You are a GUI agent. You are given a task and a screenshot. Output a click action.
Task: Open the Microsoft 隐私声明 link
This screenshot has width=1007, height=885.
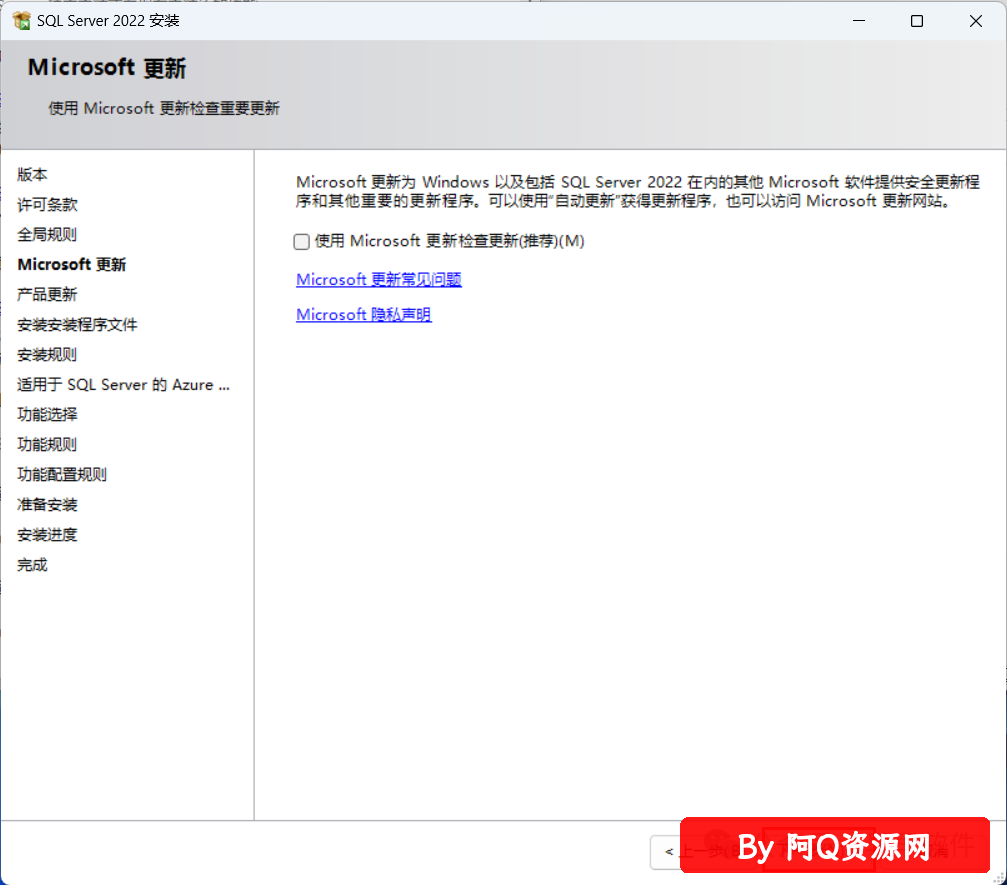tap(363, 315)
